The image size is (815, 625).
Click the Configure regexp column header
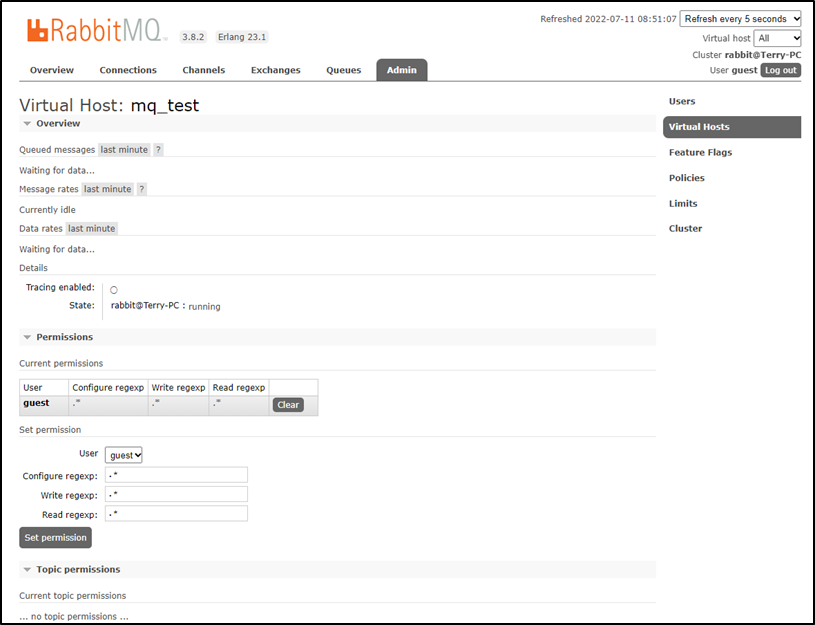(x=108, y=388)
